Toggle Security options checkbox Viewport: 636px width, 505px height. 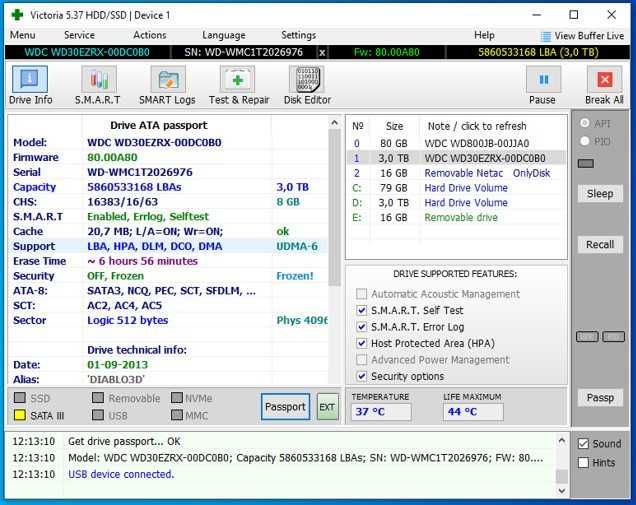coord(361,376)
